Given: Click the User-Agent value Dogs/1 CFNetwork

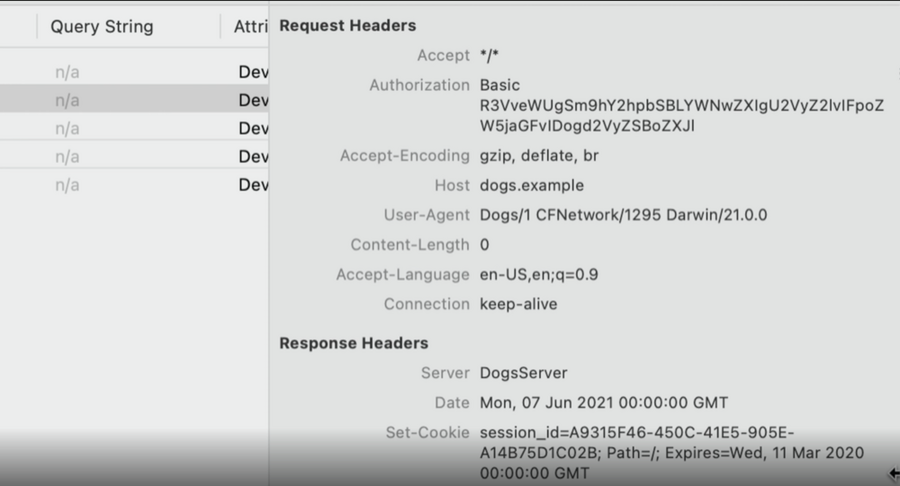Looking at the screenshot, I should [623, 215].
